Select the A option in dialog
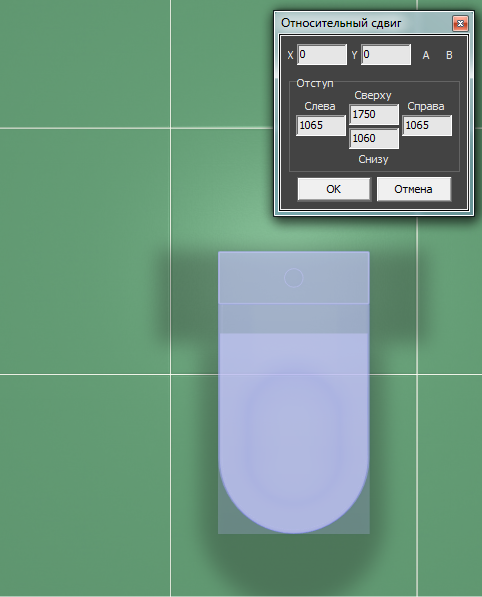482x597 pixels. click(426, 55)
